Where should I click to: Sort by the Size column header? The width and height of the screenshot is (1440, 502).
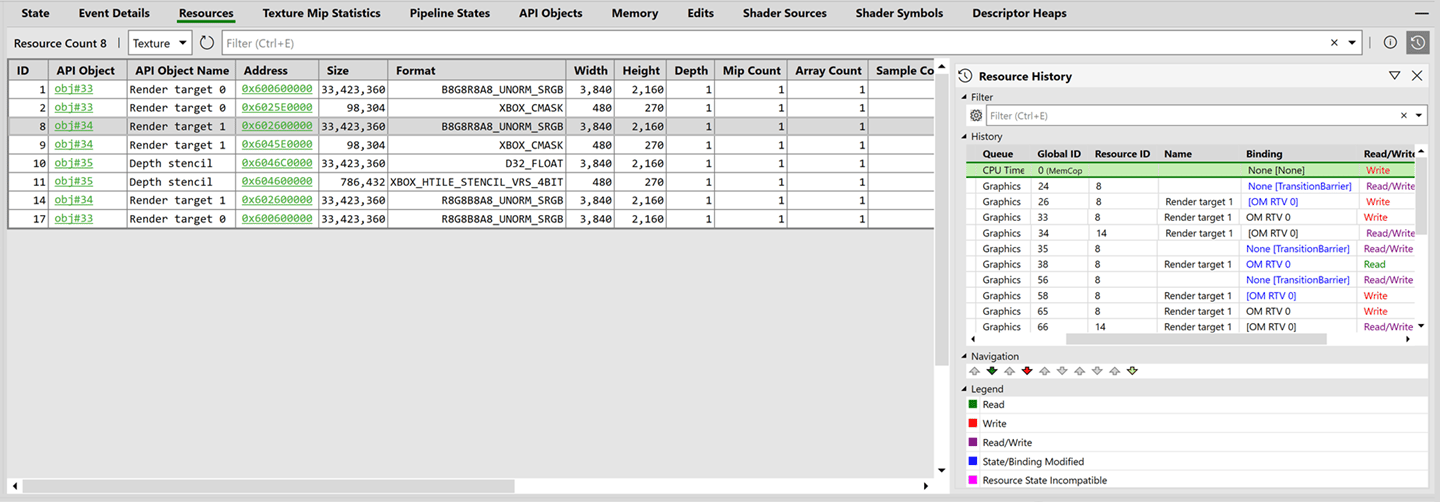point(354,70)
